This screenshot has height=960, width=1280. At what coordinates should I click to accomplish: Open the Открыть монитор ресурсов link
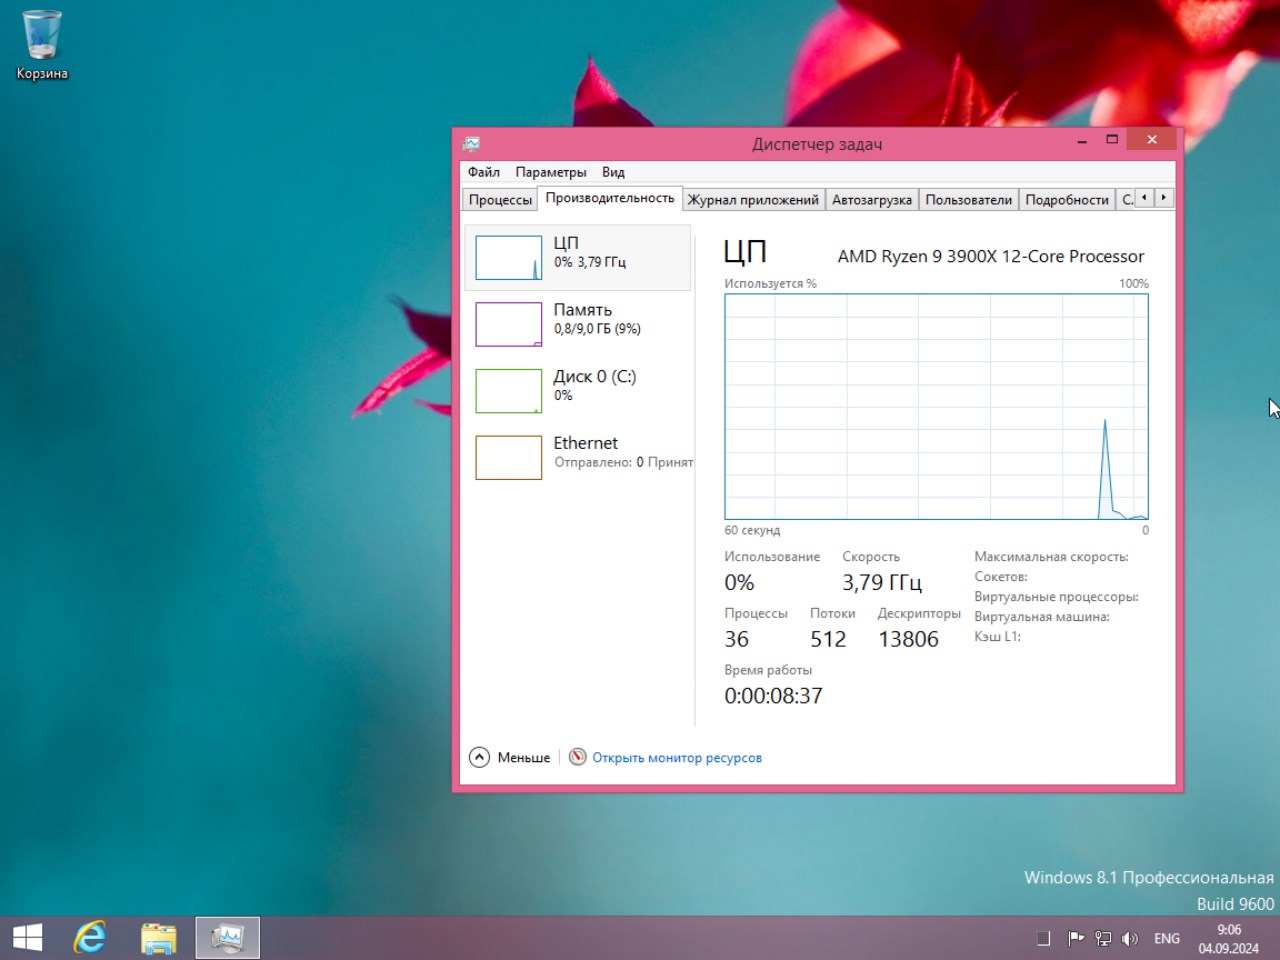pyautogui.click(x=677, y=758)
